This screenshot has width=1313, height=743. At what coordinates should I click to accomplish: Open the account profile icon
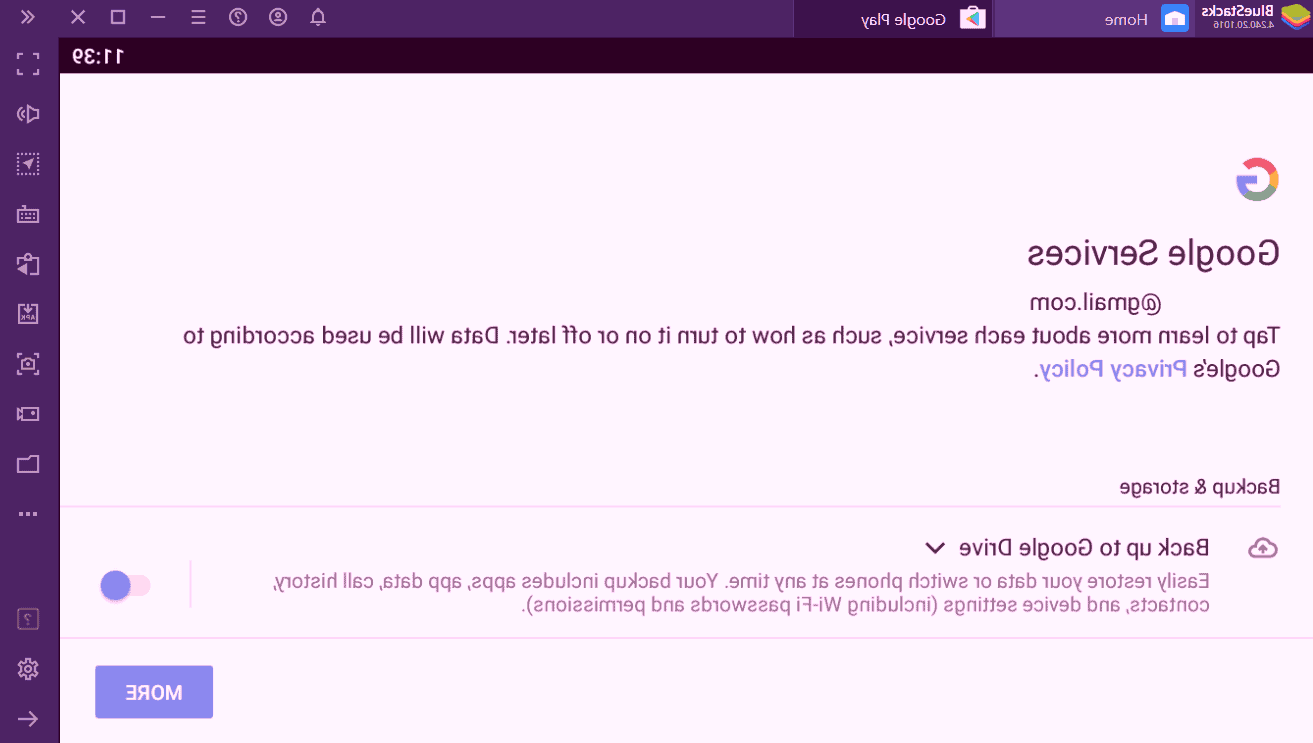(x=278, y=17)
